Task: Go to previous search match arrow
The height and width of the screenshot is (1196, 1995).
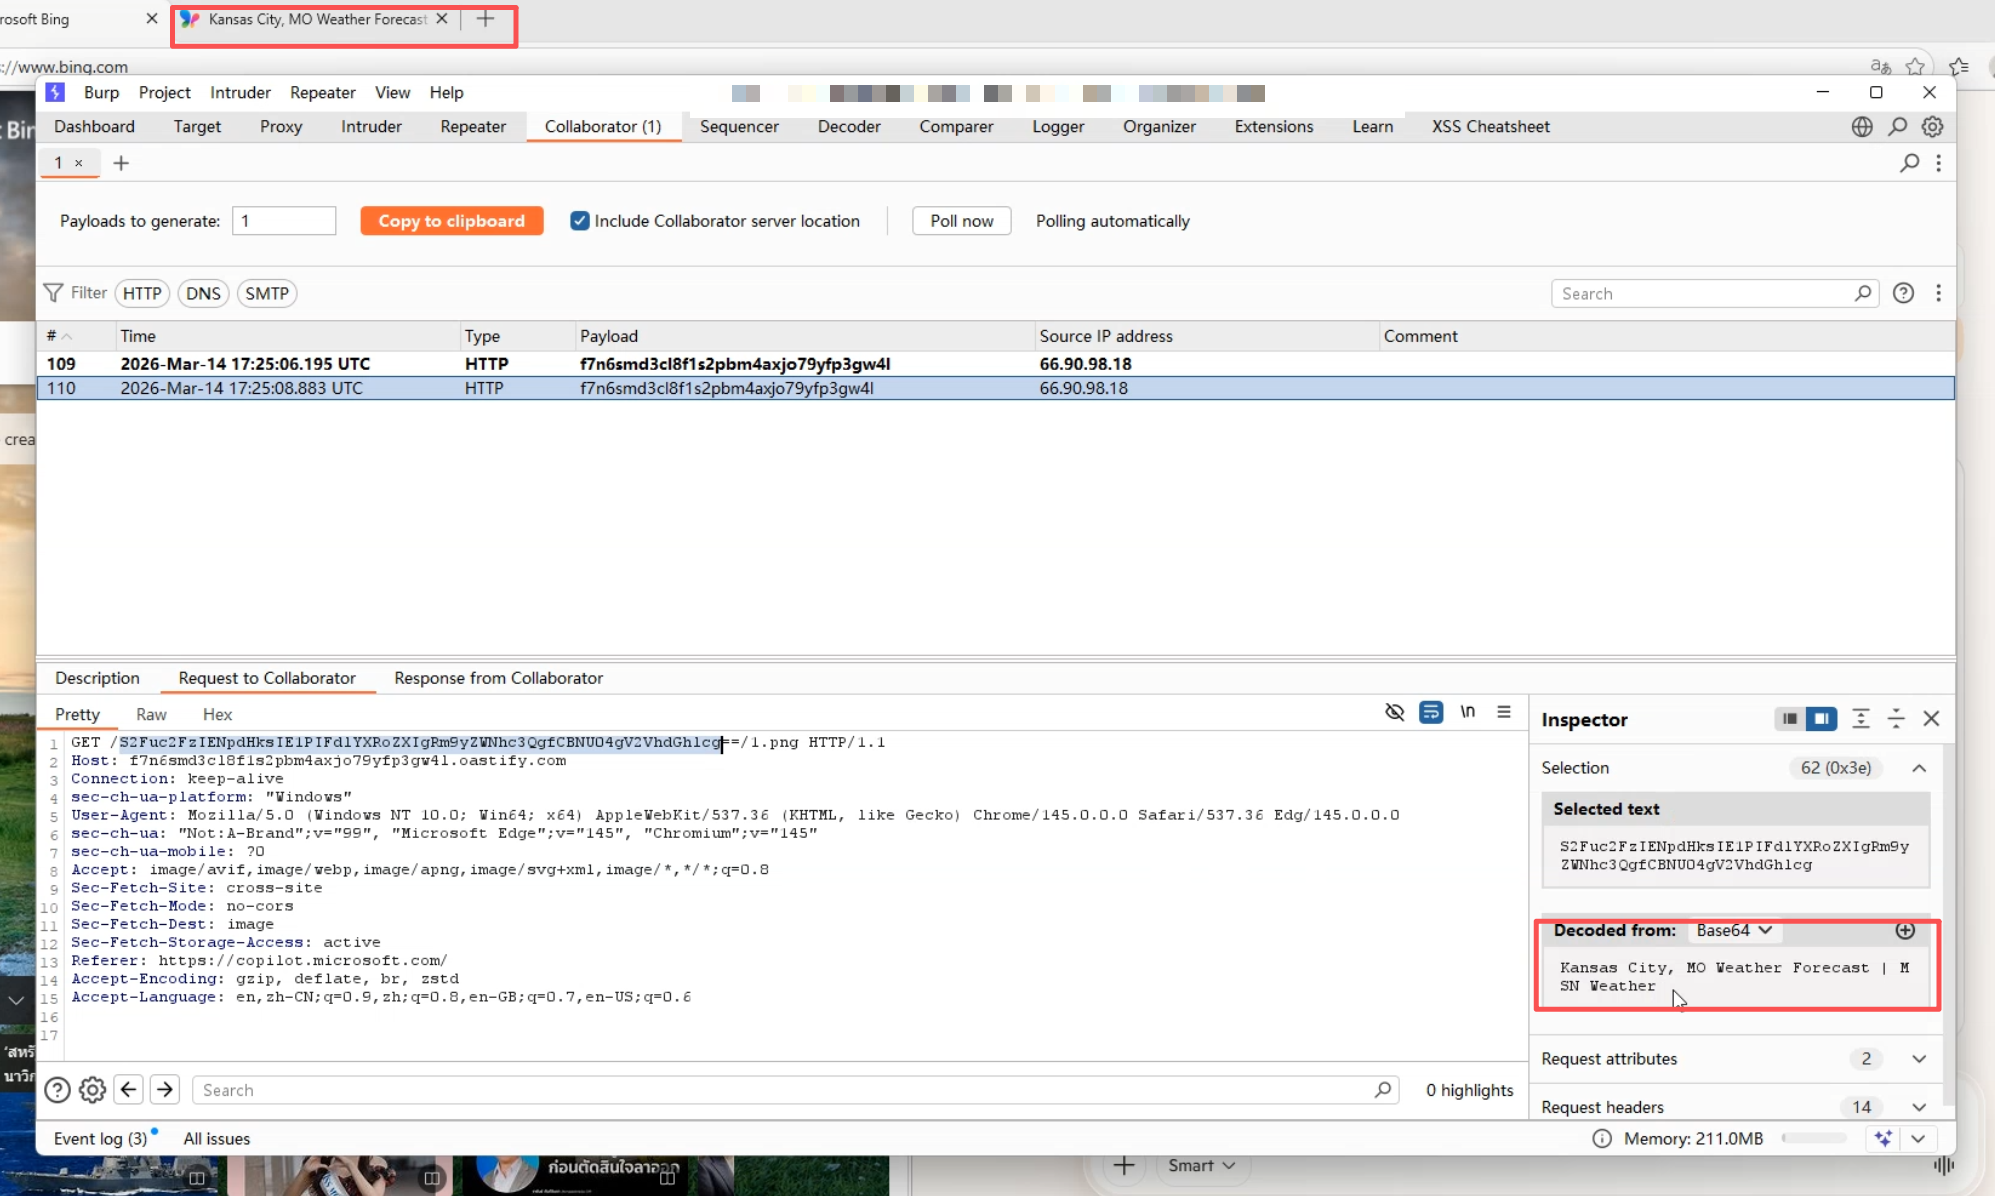Action: point(129,1090)
